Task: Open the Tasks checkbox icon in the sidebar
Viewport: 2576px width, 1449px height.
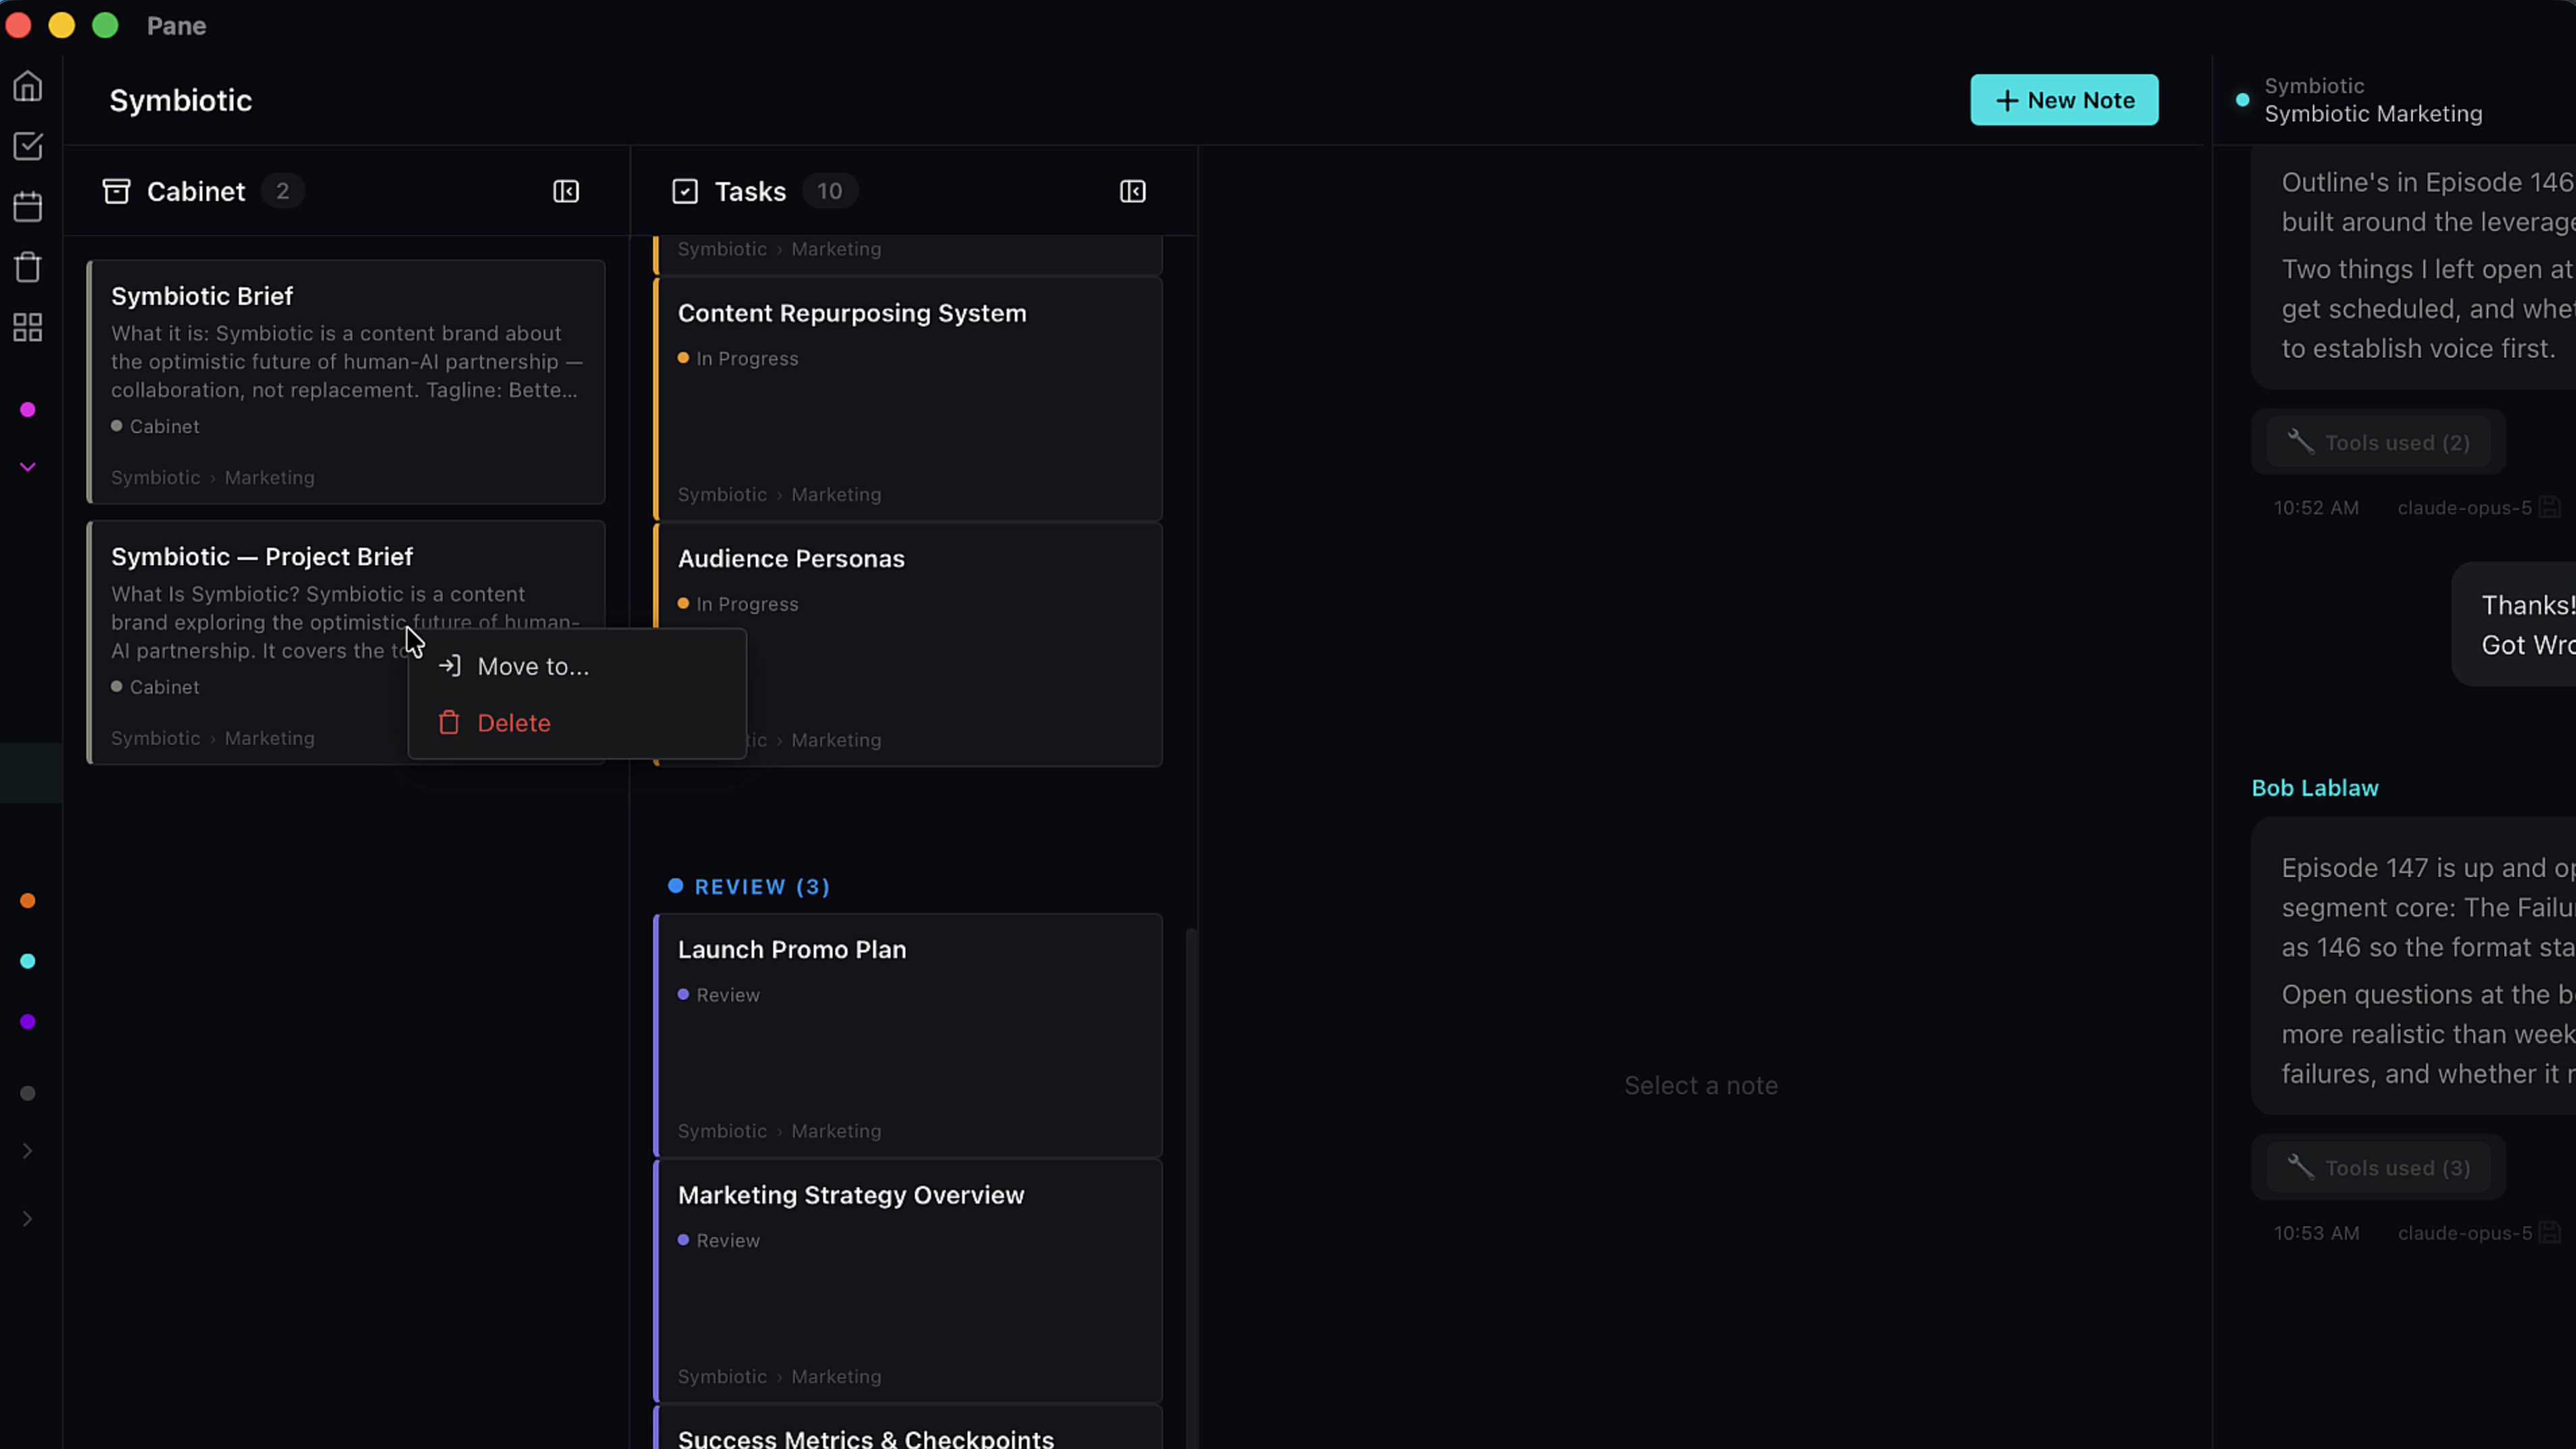Action: (x=28, y=146)
